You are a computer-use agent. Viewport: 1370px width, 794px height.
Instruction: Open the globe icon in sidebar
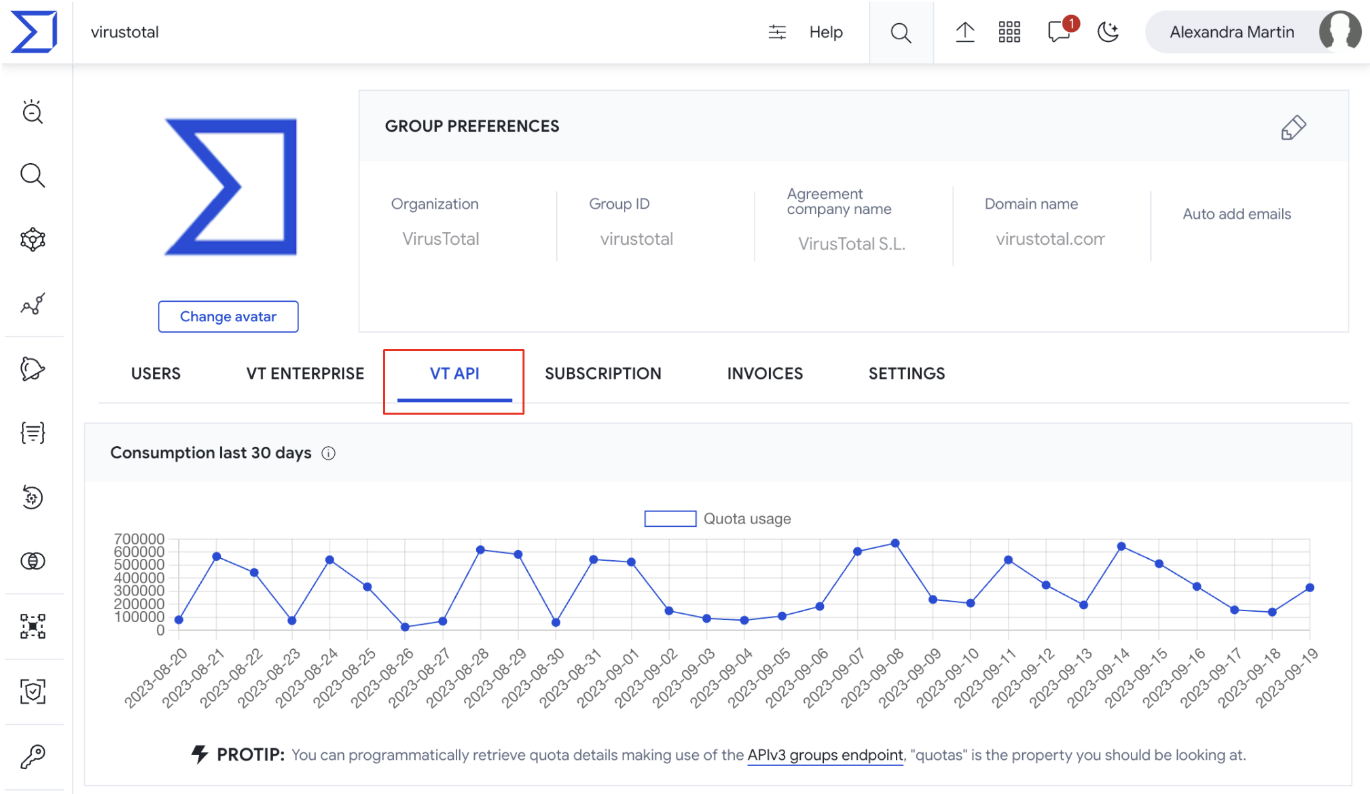(x=33, y=561)
